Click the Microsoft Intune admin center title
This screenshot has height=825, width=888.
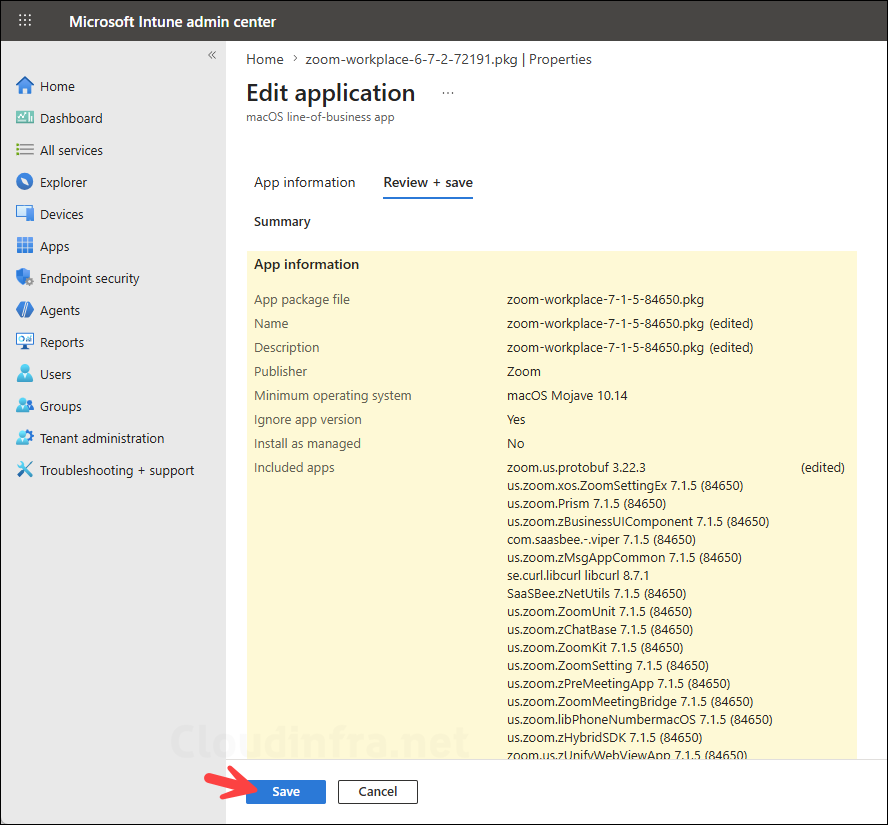pos(173,22)
